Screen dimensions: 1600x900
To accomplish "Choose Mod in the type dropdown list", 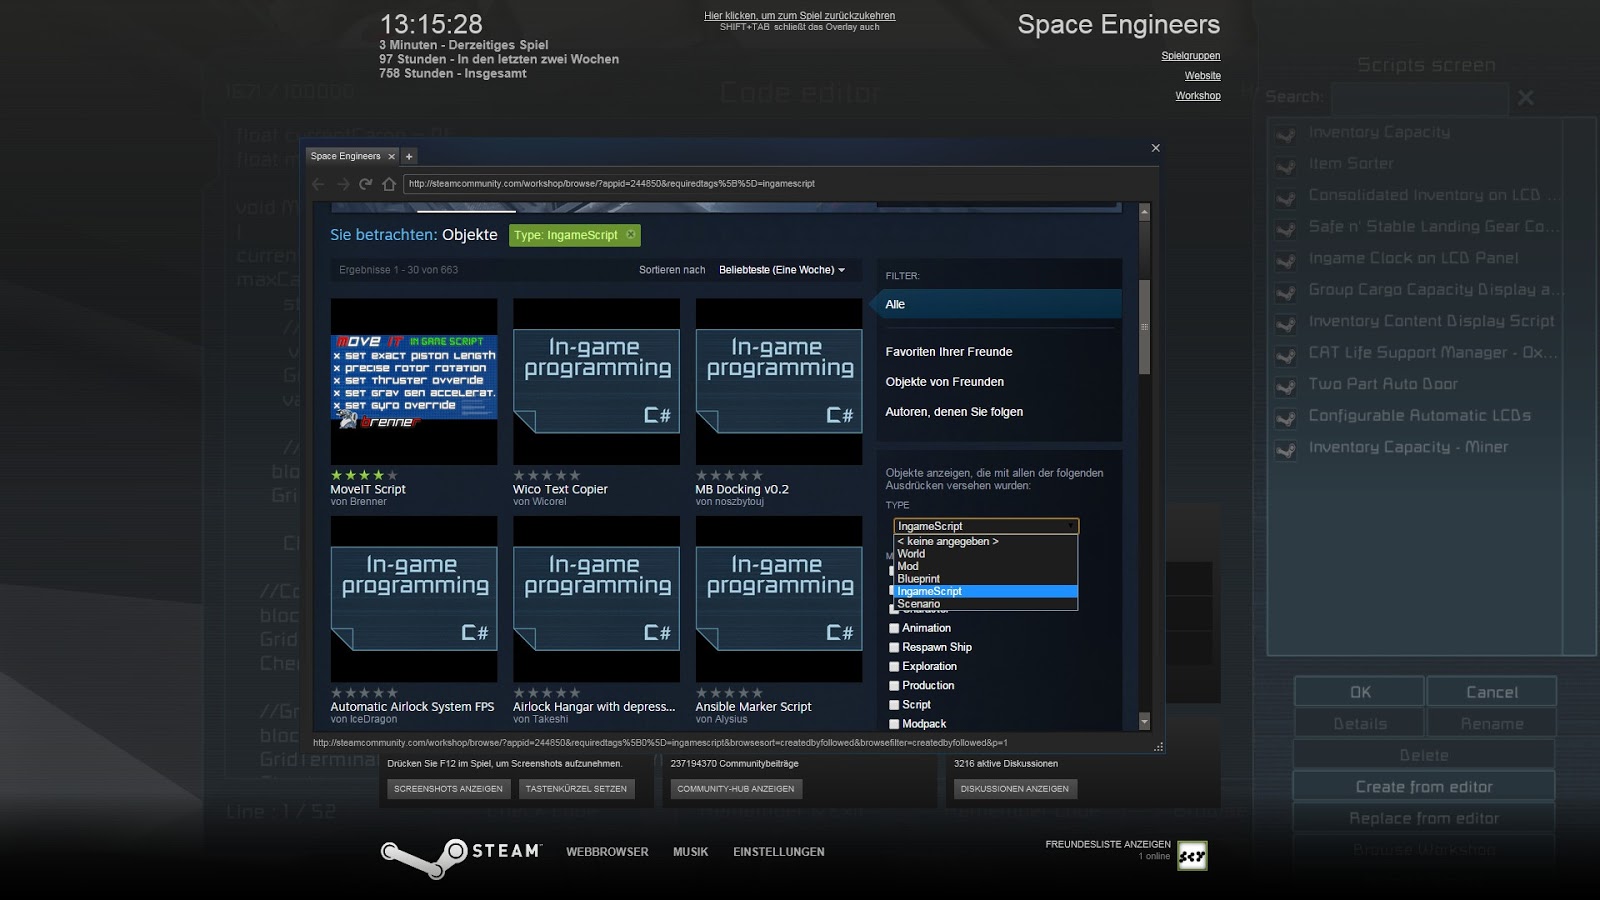I will click(x=986, y=566).
